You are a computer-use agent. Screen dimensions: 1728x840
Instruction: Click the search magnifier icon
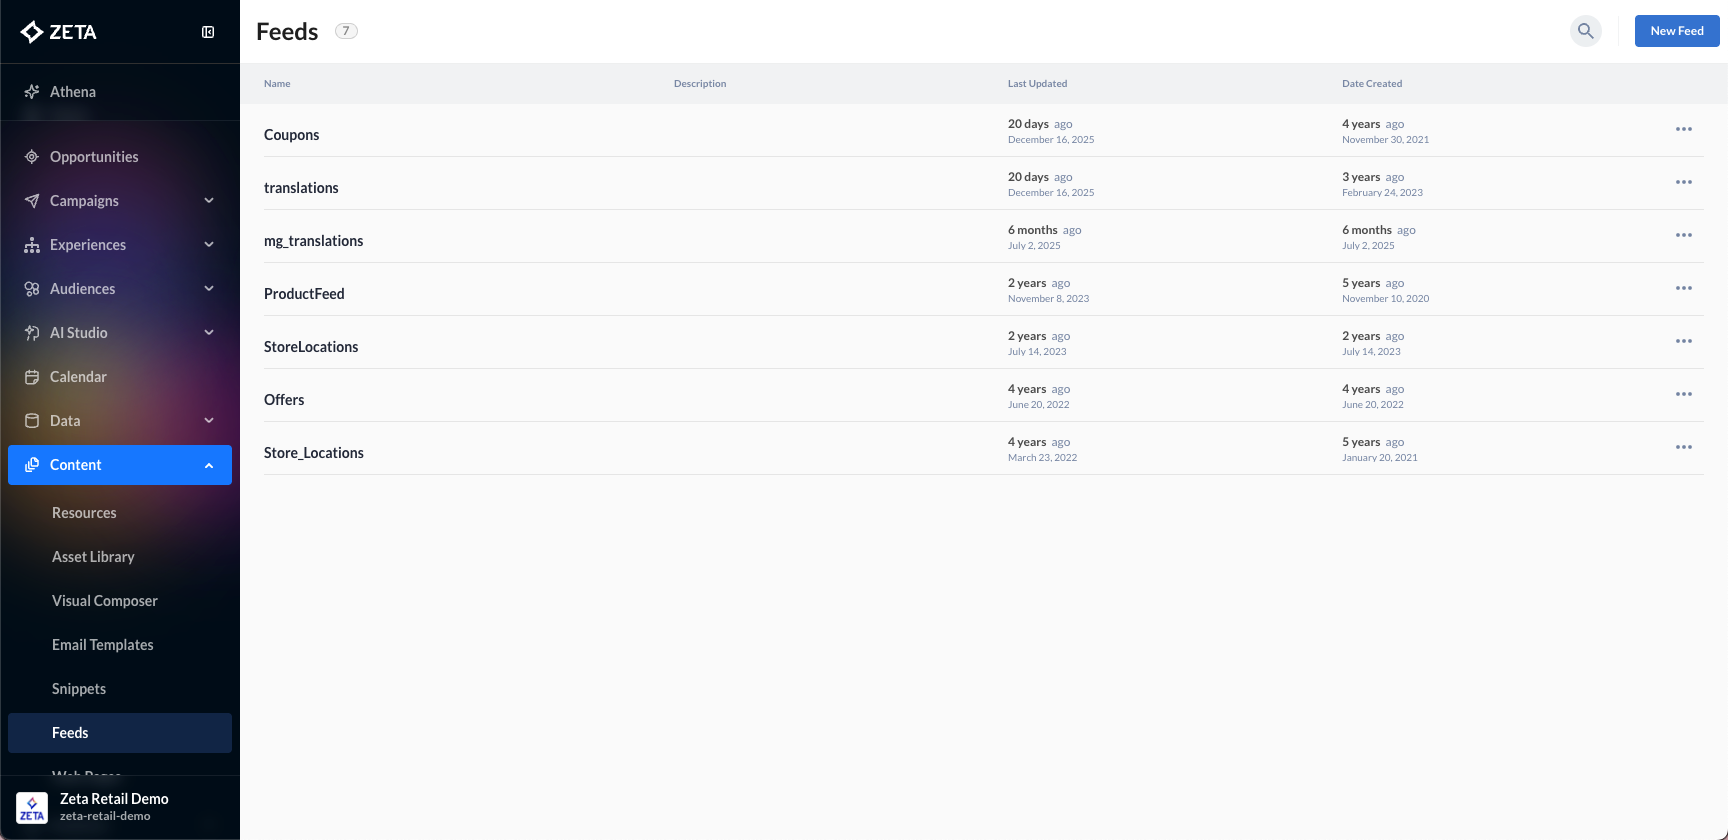pyautogui.click(x=1585, y=31)
